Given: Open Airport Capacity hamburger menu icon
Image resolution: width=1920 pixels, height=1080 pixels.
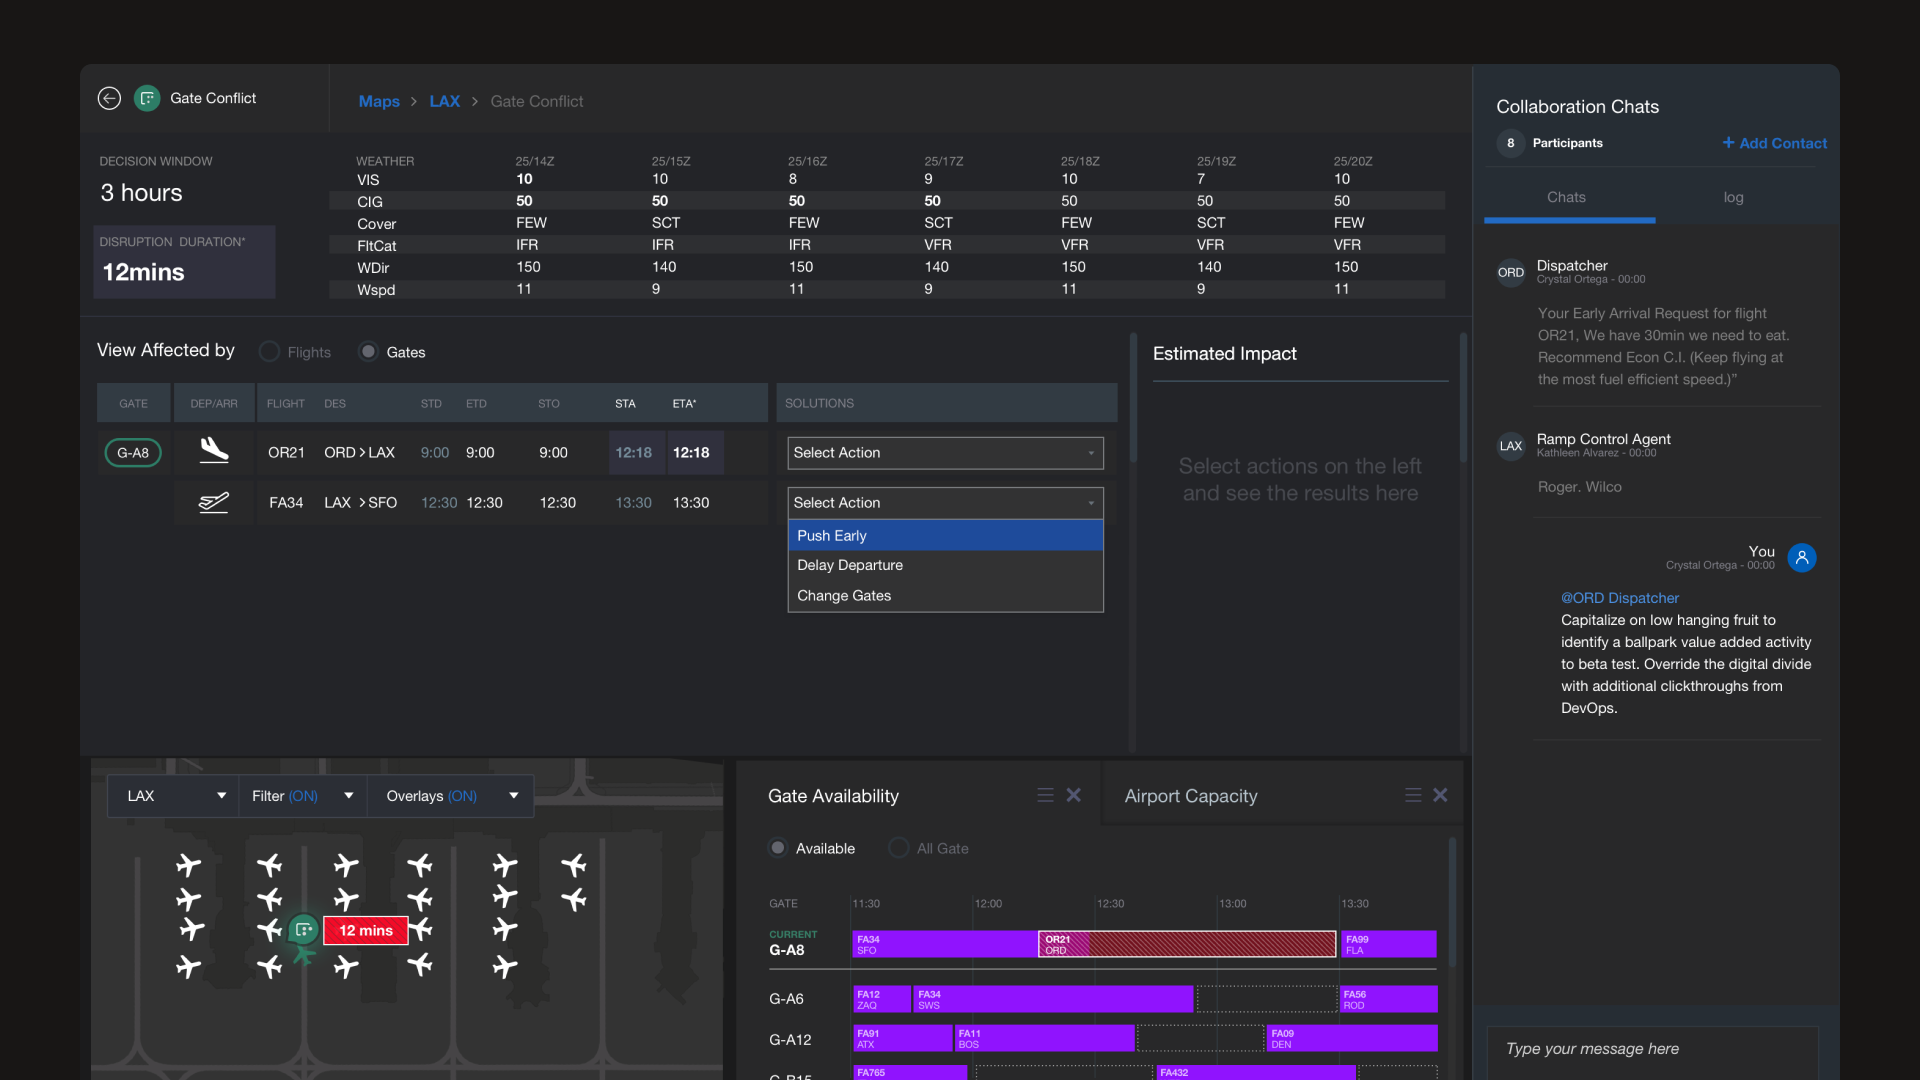Looking at the screenshot, I should click(1412, 795).
